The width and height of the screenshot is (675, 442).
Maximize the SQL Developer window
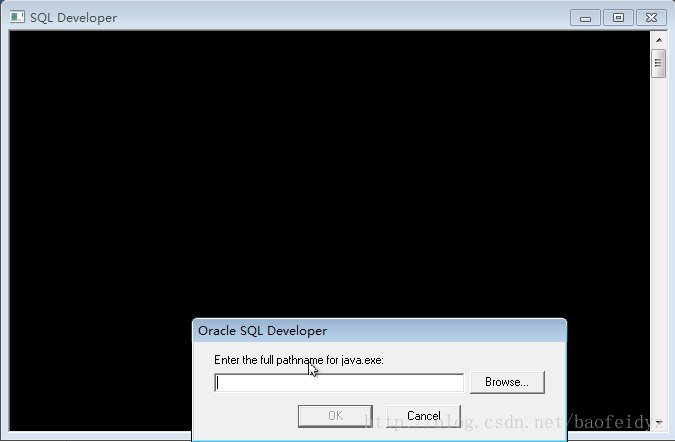pos(618,18)
